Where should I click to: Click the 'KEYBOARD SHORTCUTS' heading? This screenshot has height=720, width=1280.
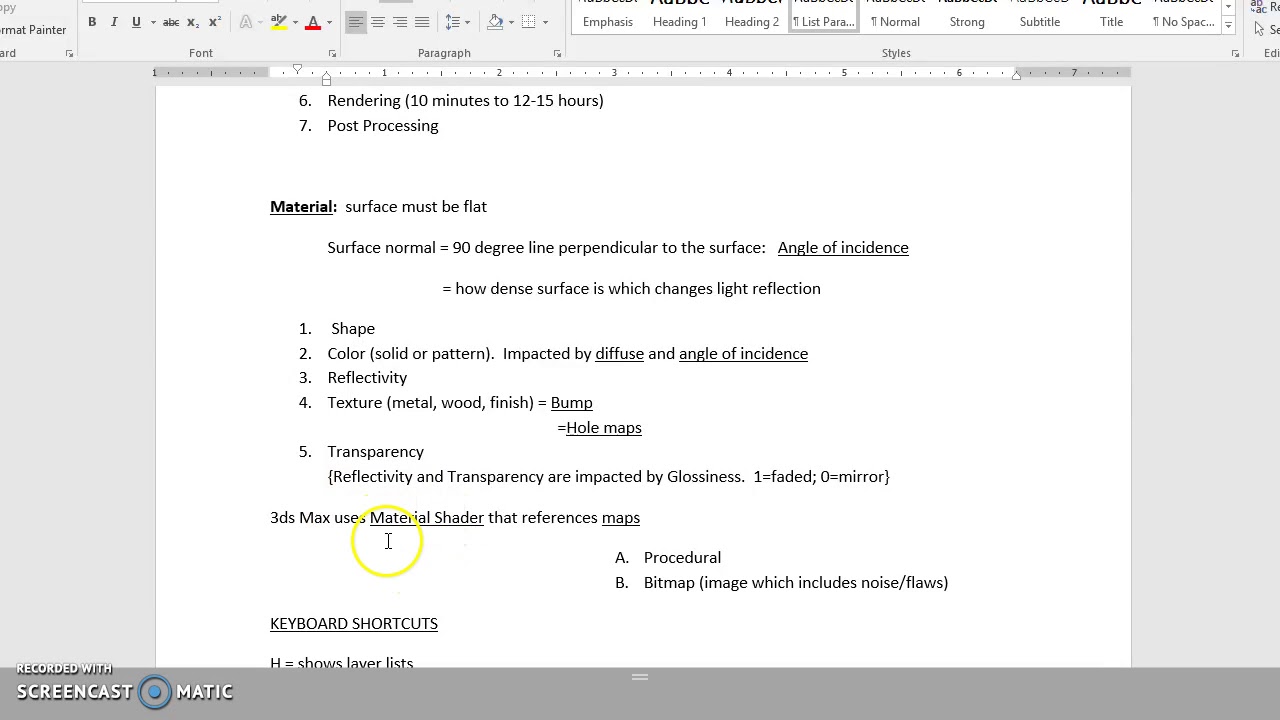(x=354, y=624)
